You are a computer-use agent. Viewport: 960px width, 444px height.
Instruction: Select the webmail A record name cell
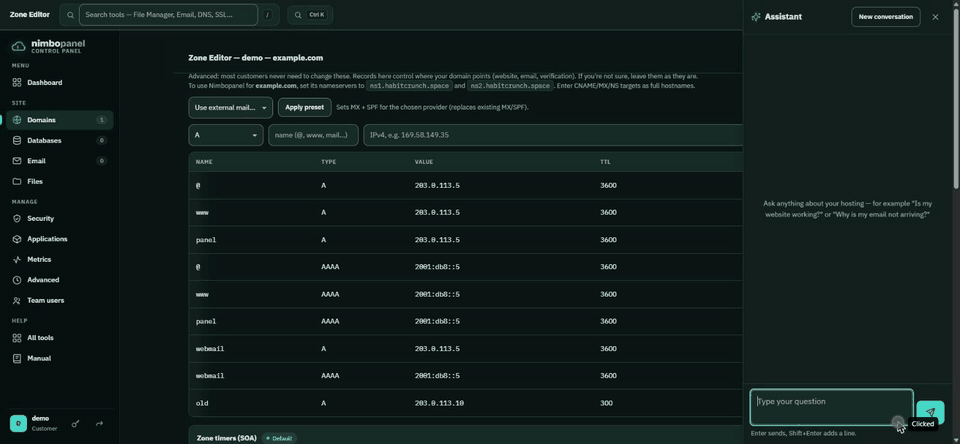(x=208, y=348)
